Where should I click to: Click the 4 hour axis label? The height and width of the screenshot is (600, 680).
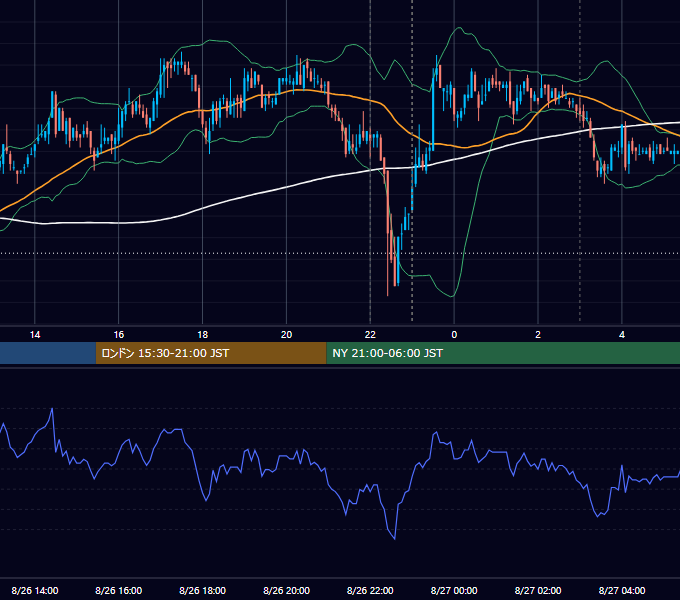[622, 335]
